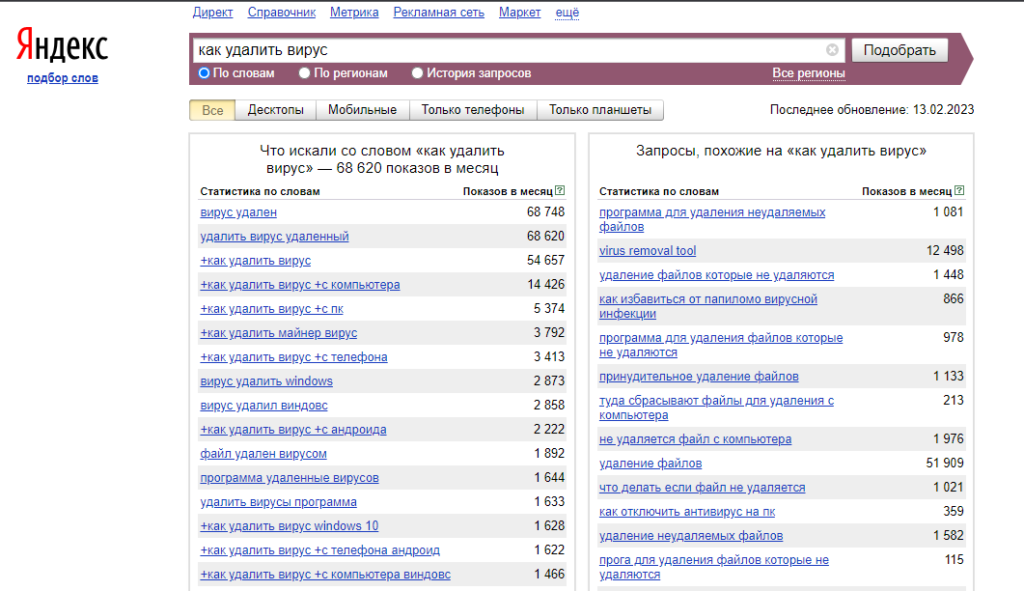Open the файл удален вирусом link
The width and height of the screenshot is (1024, 591).
point(263,454)
